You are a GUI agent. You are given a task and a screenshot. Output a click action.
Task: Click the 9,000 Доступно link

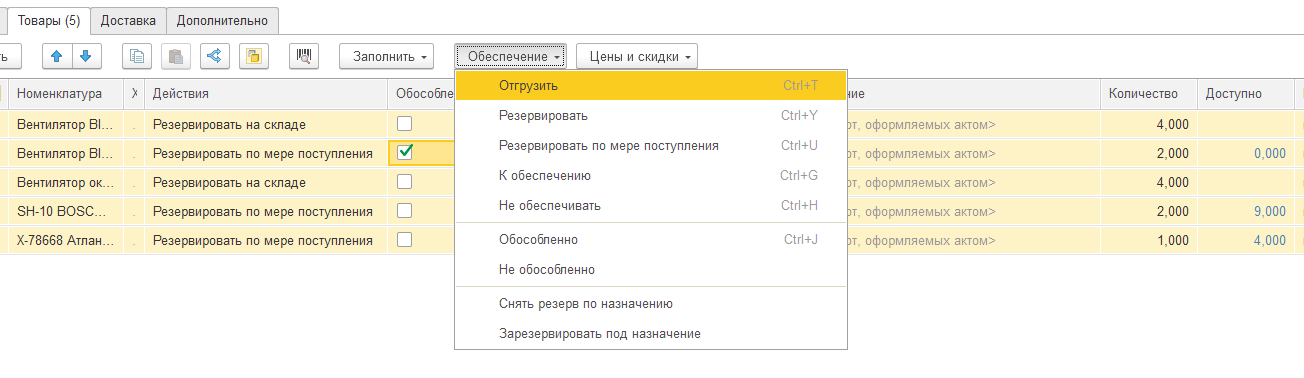pyautogui.click(x=1269, y=211)
